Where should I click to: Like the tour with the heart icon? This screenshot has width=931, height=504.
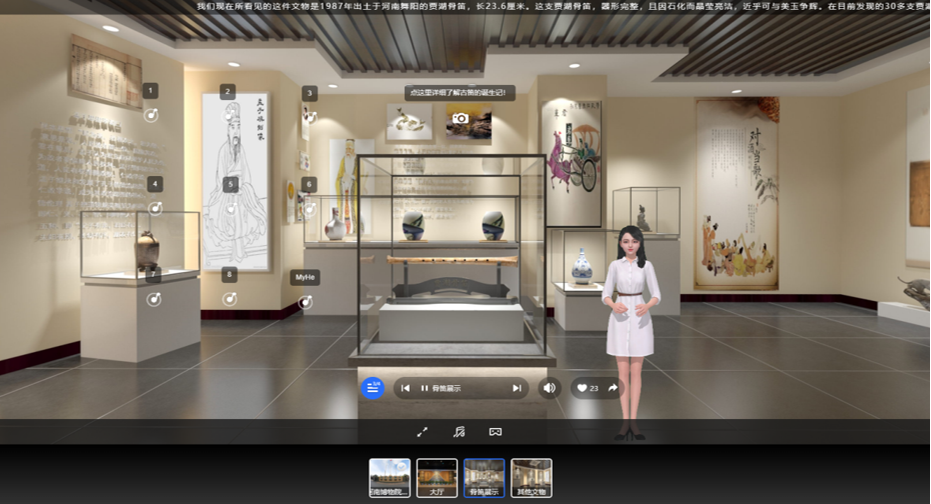click(581, 388)
